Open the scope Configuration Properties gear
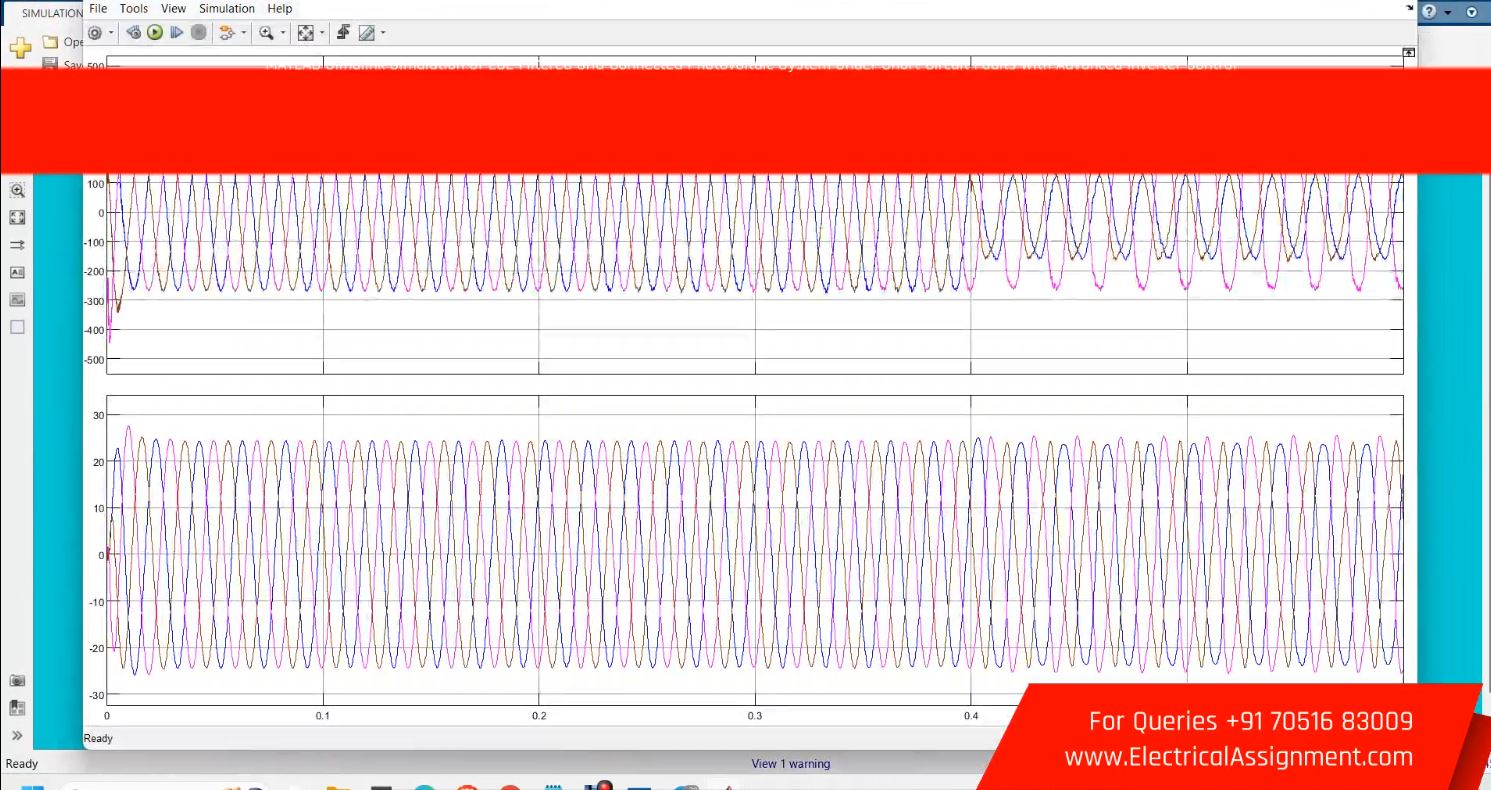1491x790 pixels. [x=95, y=33]
